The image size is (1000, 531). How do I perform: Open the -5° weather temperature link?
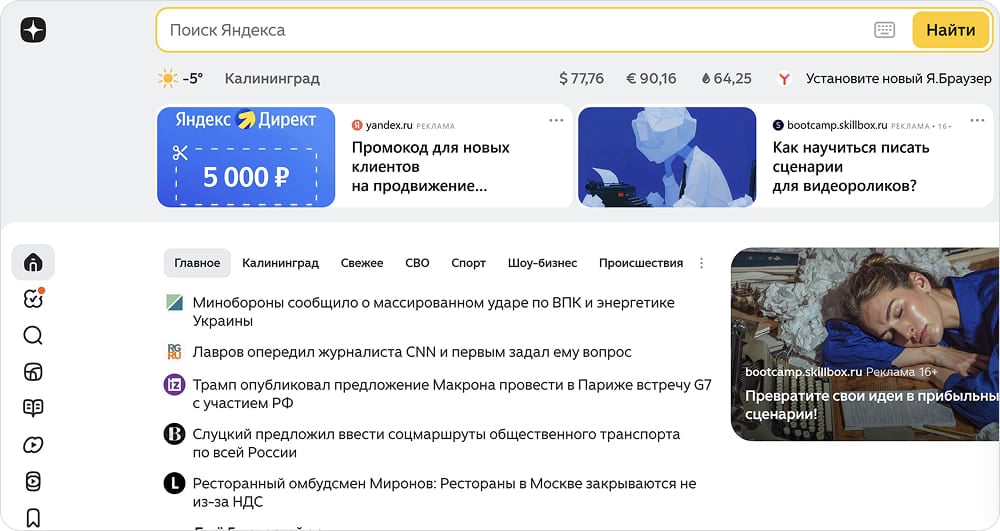(x=193, y=78)
